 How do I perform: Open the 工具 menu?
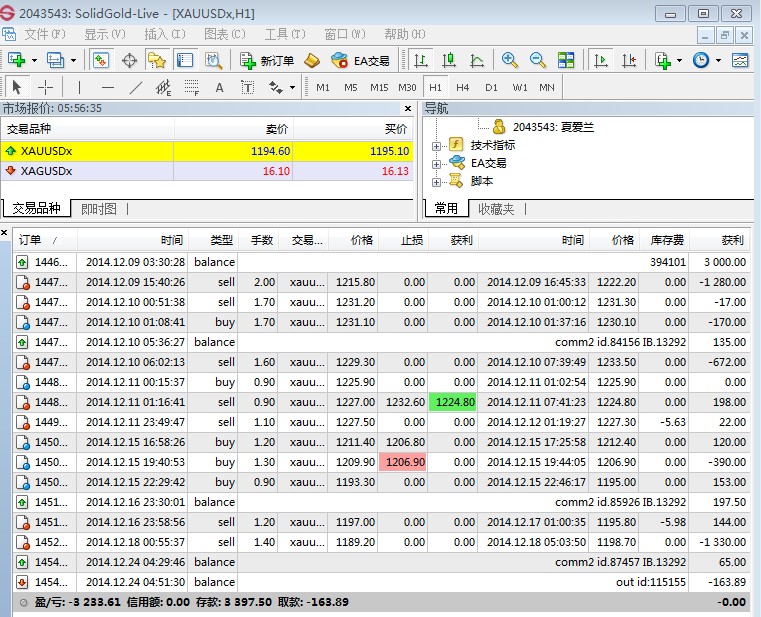pos(285,34)
